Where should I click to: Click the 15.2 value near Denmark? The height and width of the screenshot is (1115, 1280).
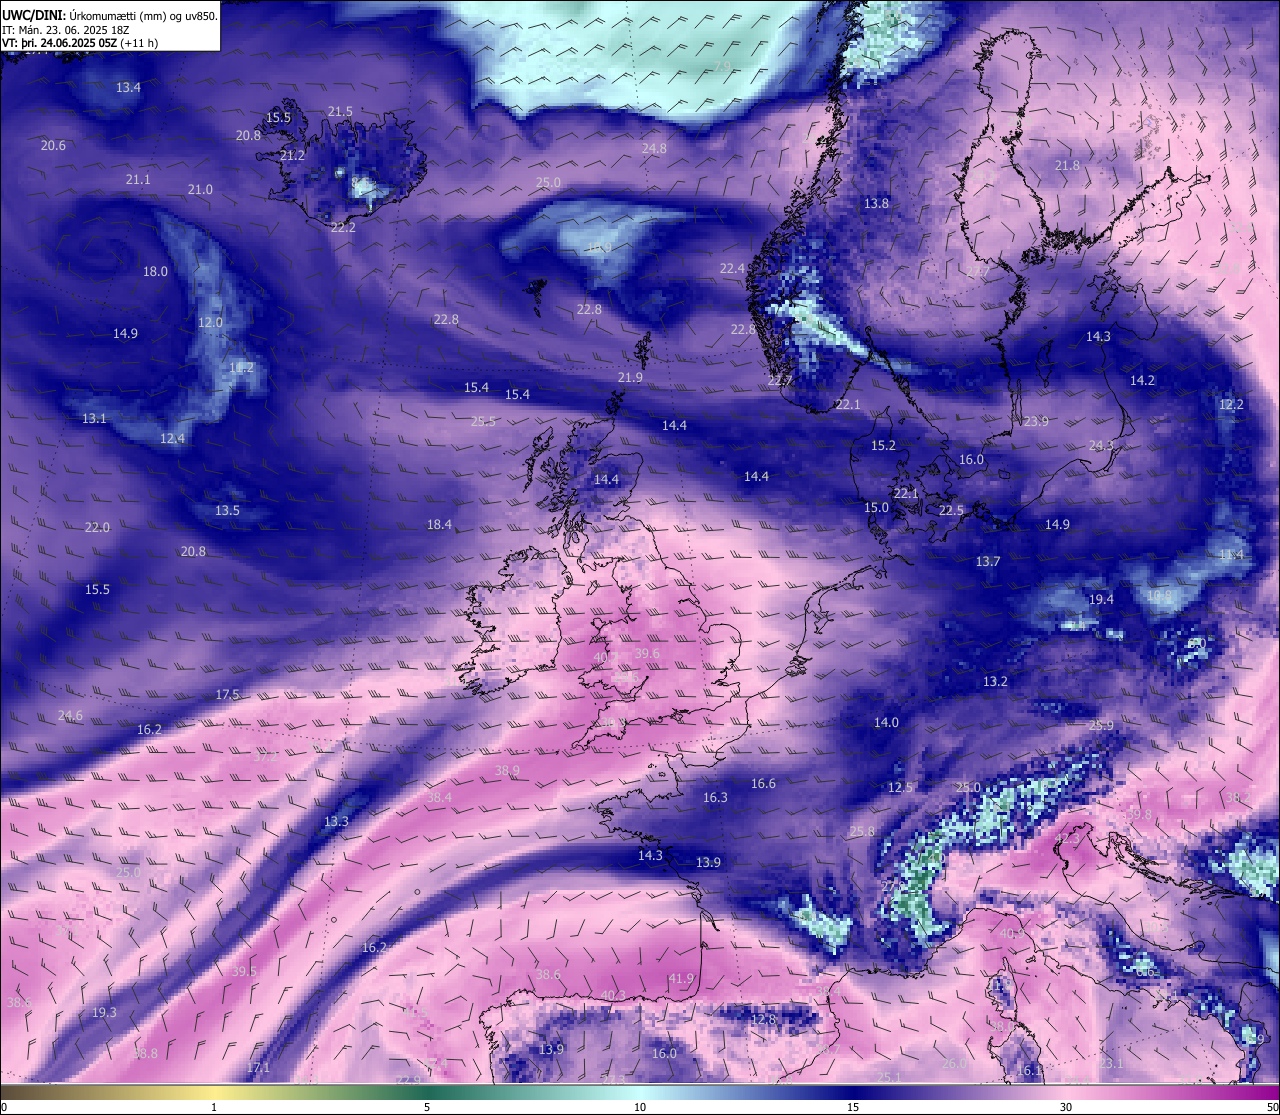point(883,446)
